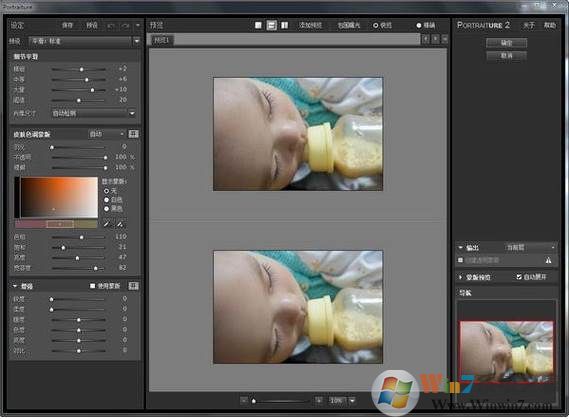Select the first preview tab
The width and height of the screenshot is (569, 419).
[162, 40]
